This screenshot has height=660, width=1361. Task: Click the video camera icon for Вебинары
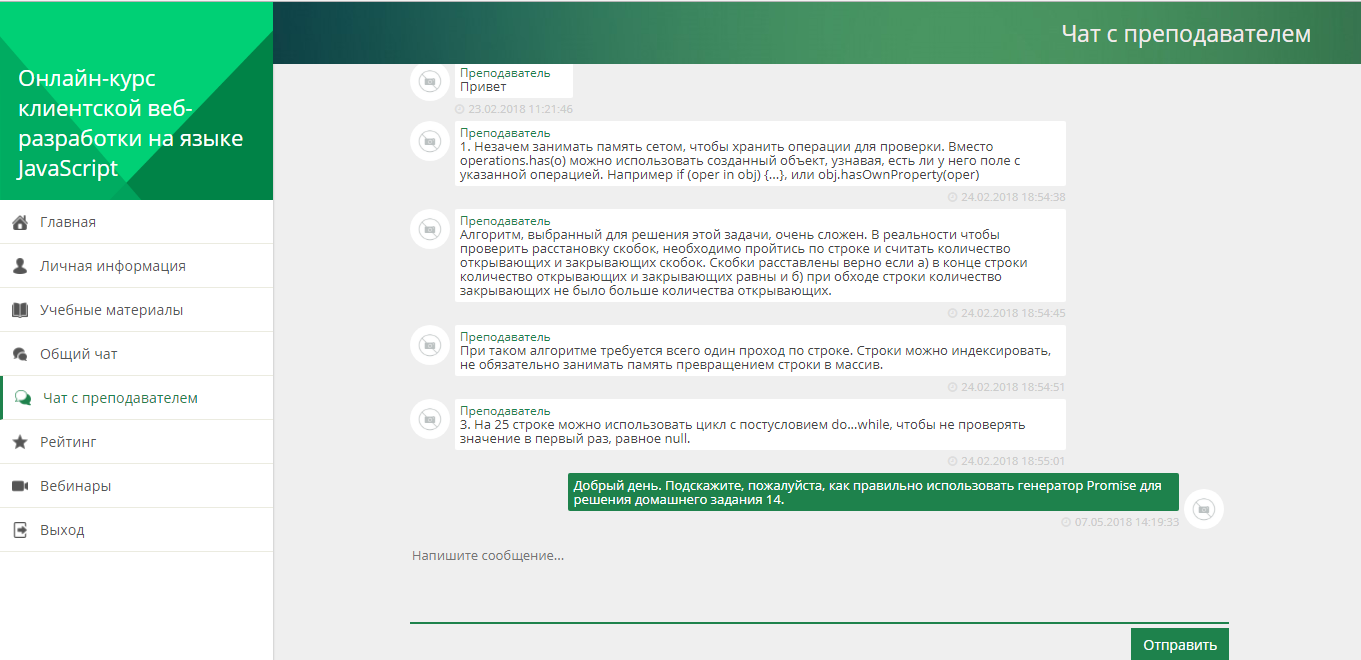click(19, 486)
